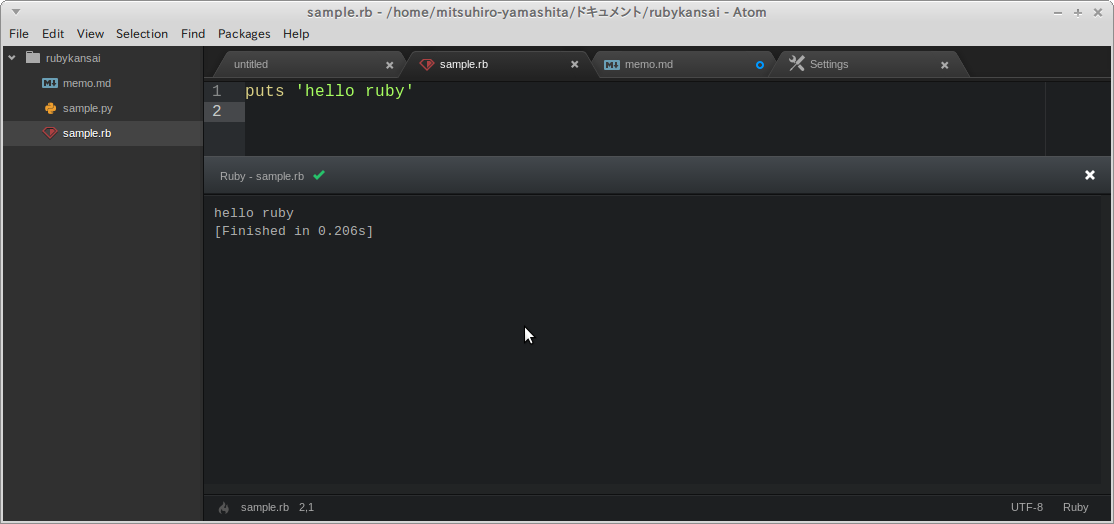
Task: Close the Ruby script output panel
Action: [x=1090, y=175]
